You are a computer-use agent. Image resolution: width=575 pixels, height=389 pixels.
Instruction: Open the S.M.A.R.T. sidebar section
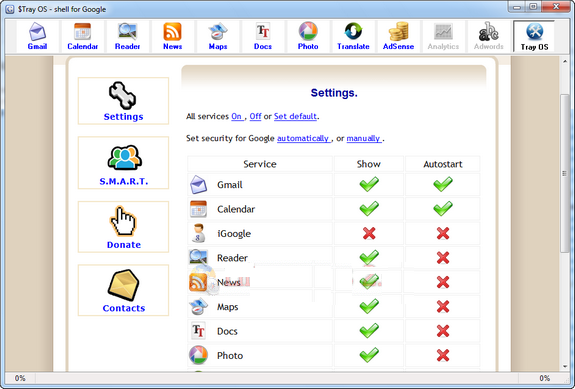pyautogui.click(x=123, y=163)
